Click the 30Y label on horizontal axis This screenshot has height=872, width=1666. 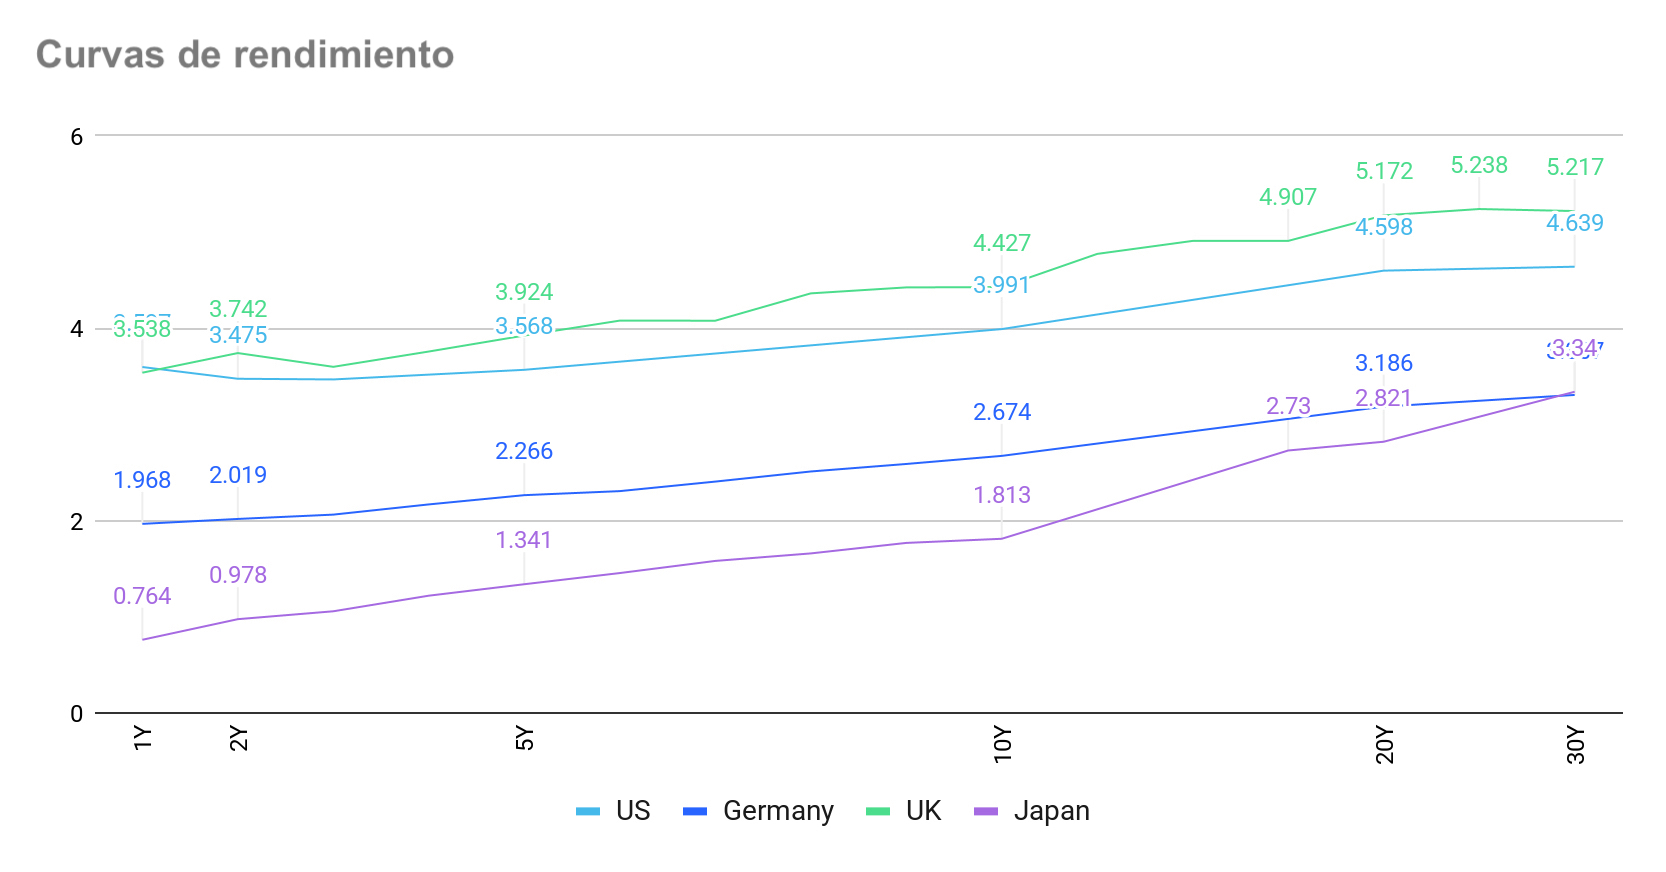[x=1576, y=746]
